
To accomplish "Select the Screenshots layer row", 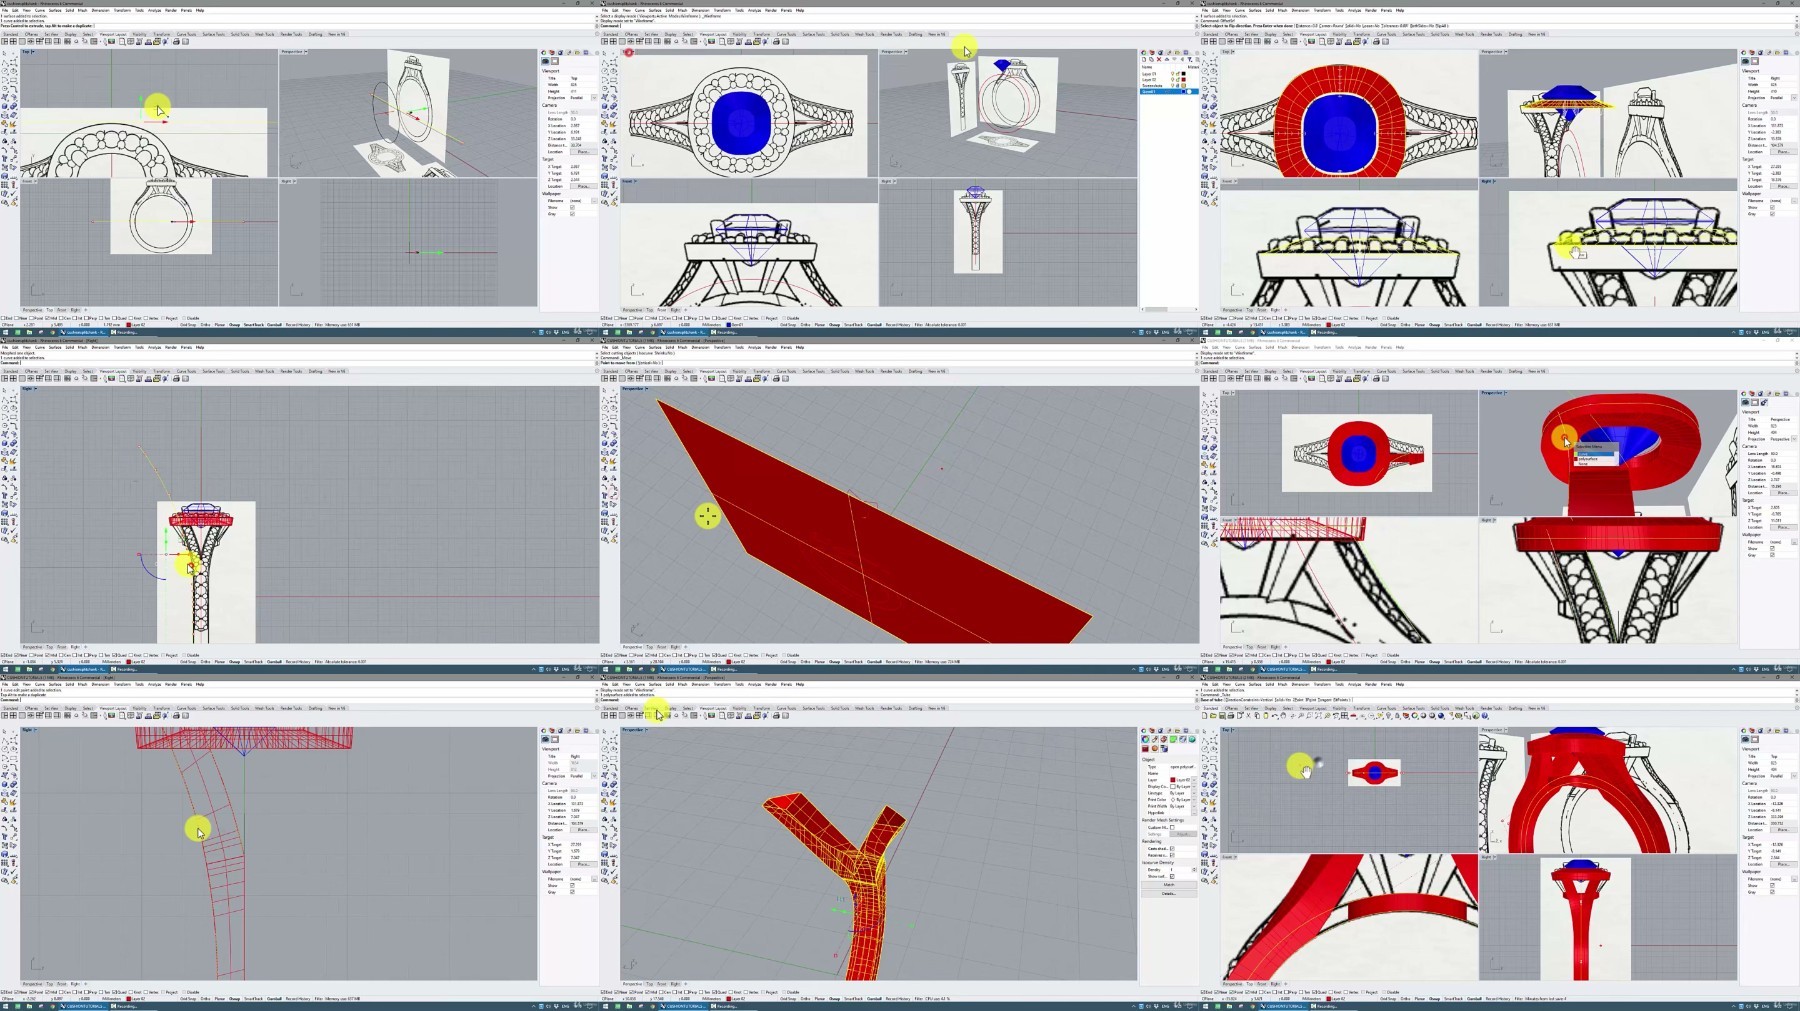I will coord(1169,86).
